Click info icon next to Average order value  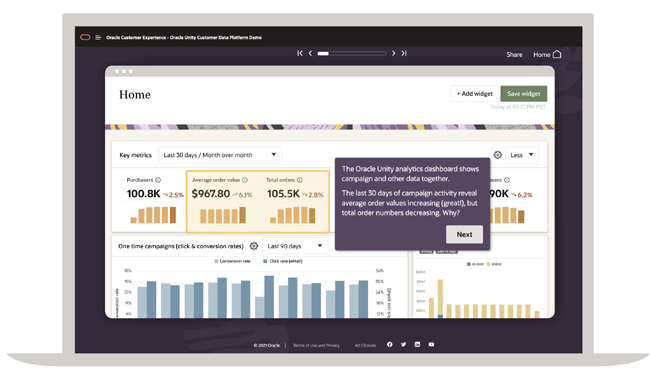point(245,180)
